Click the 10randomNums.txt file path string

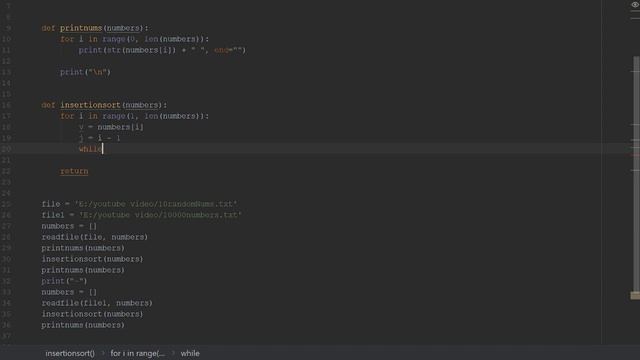(156, 204)
